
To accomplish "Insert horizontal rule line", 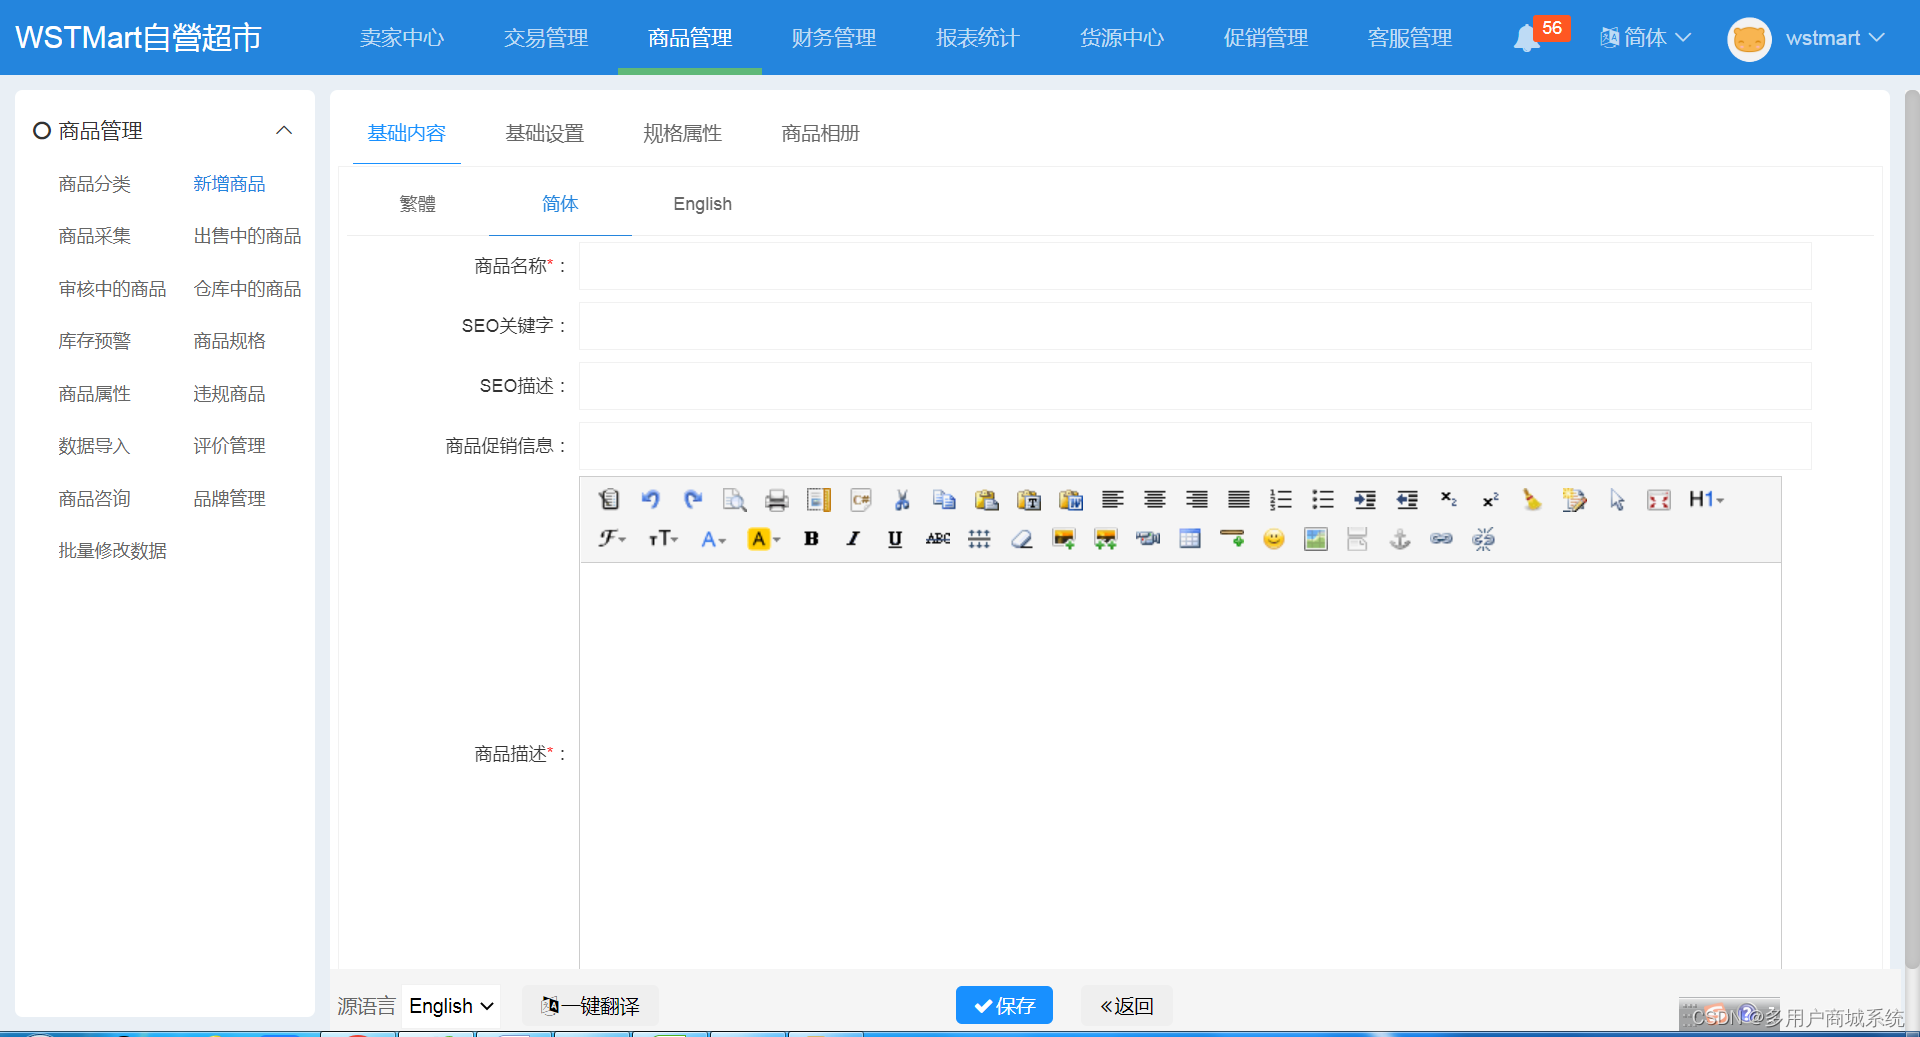I will 1231,539.
